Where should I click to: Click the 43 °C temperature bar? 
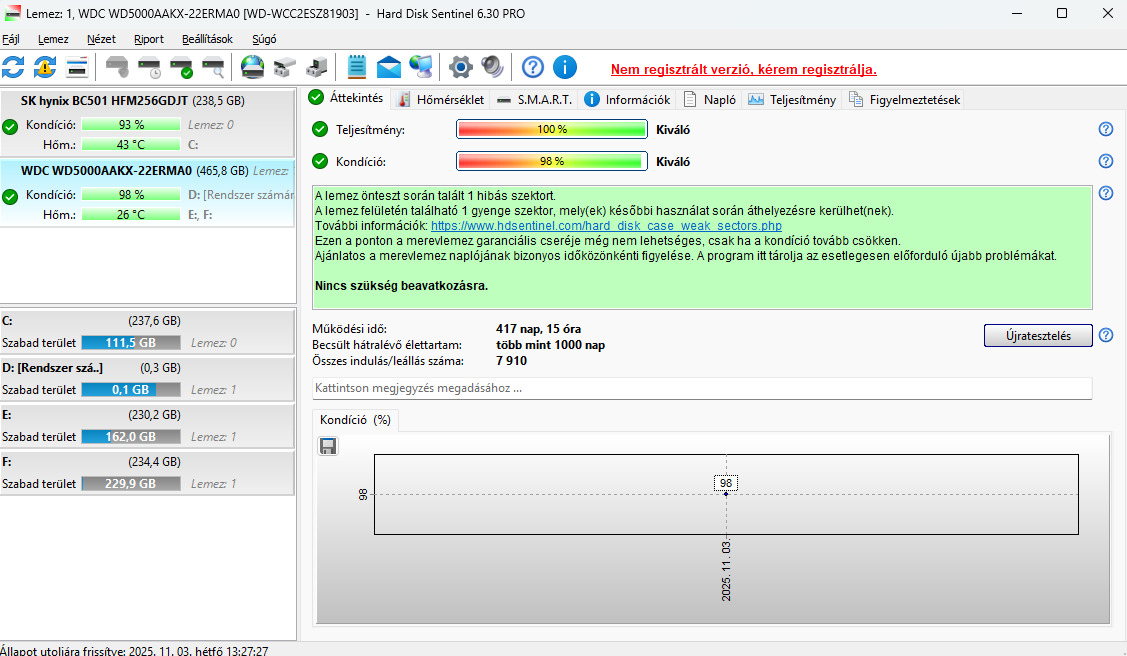pos(131,144)
